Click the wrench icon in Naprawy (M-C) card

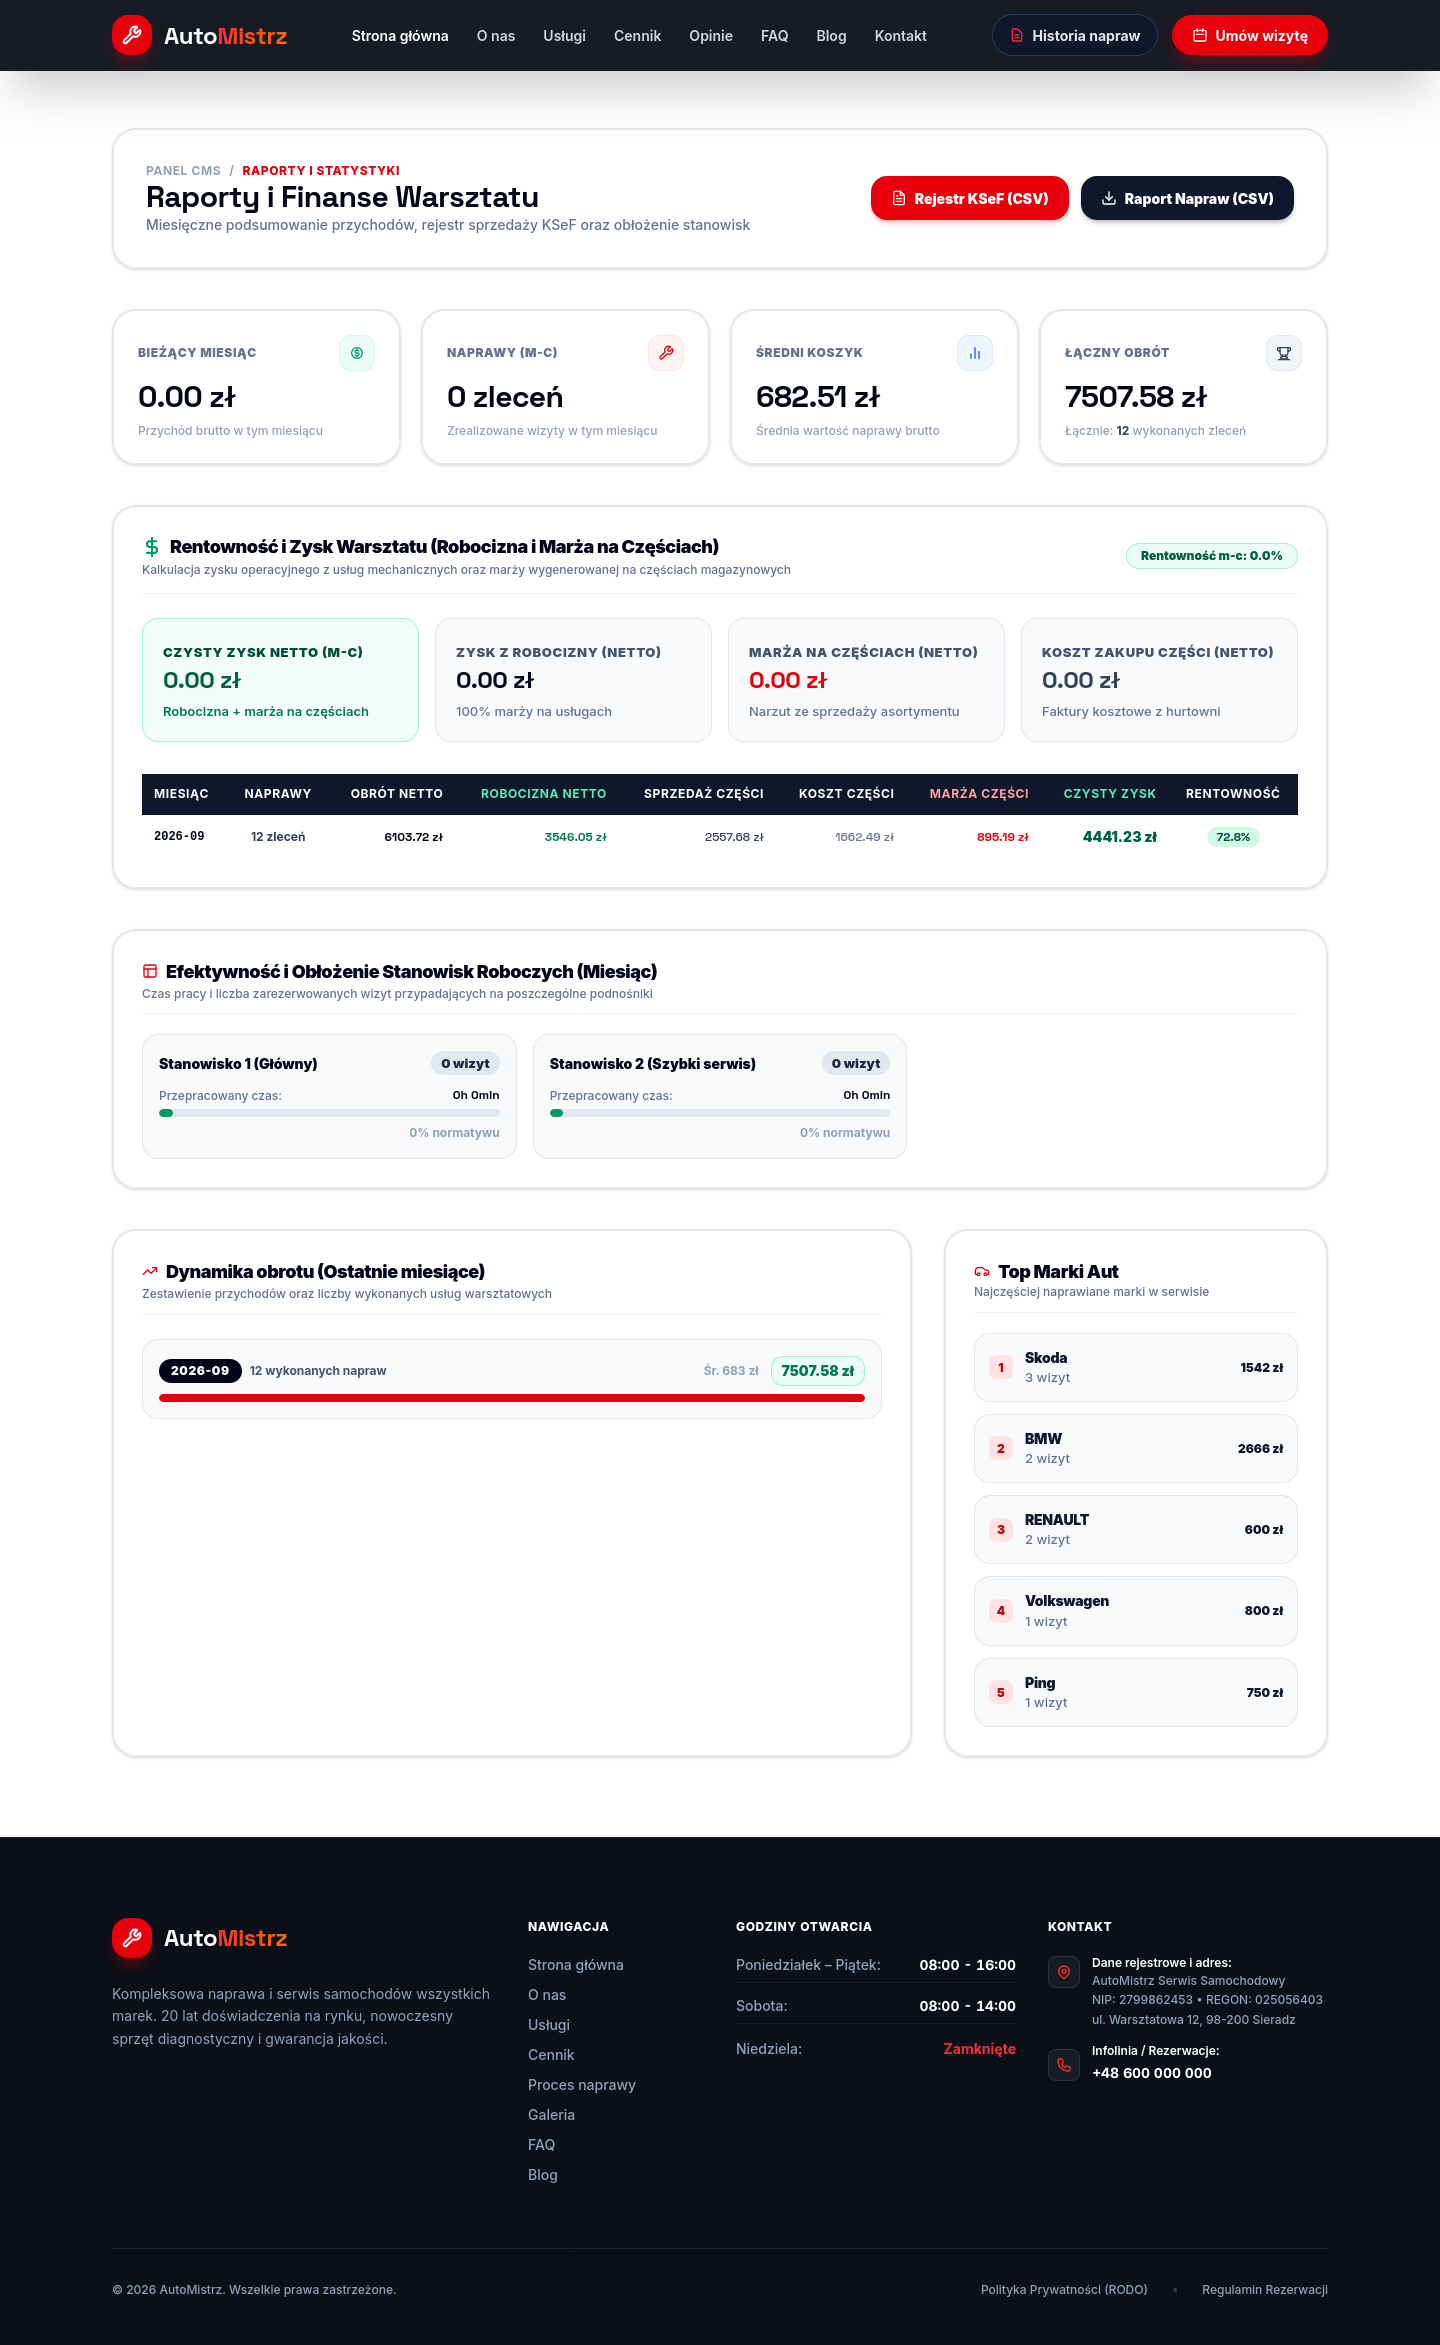tap(666, 353)
